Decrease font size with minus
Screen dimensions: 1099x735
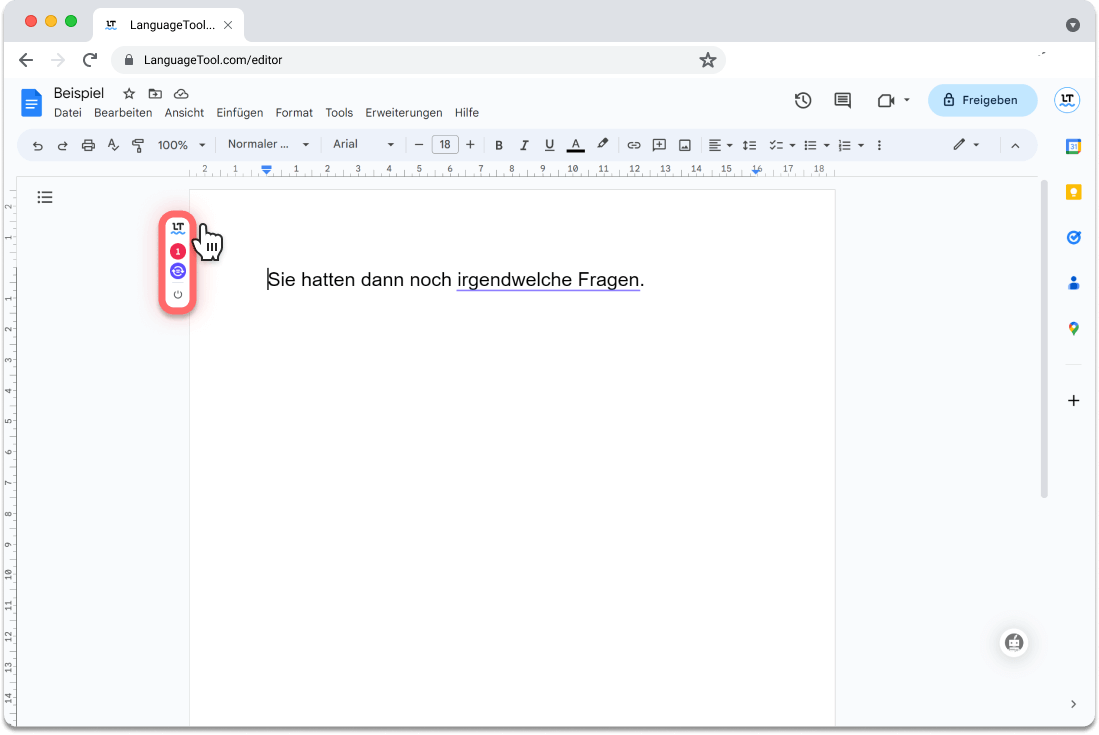[419, 145]
